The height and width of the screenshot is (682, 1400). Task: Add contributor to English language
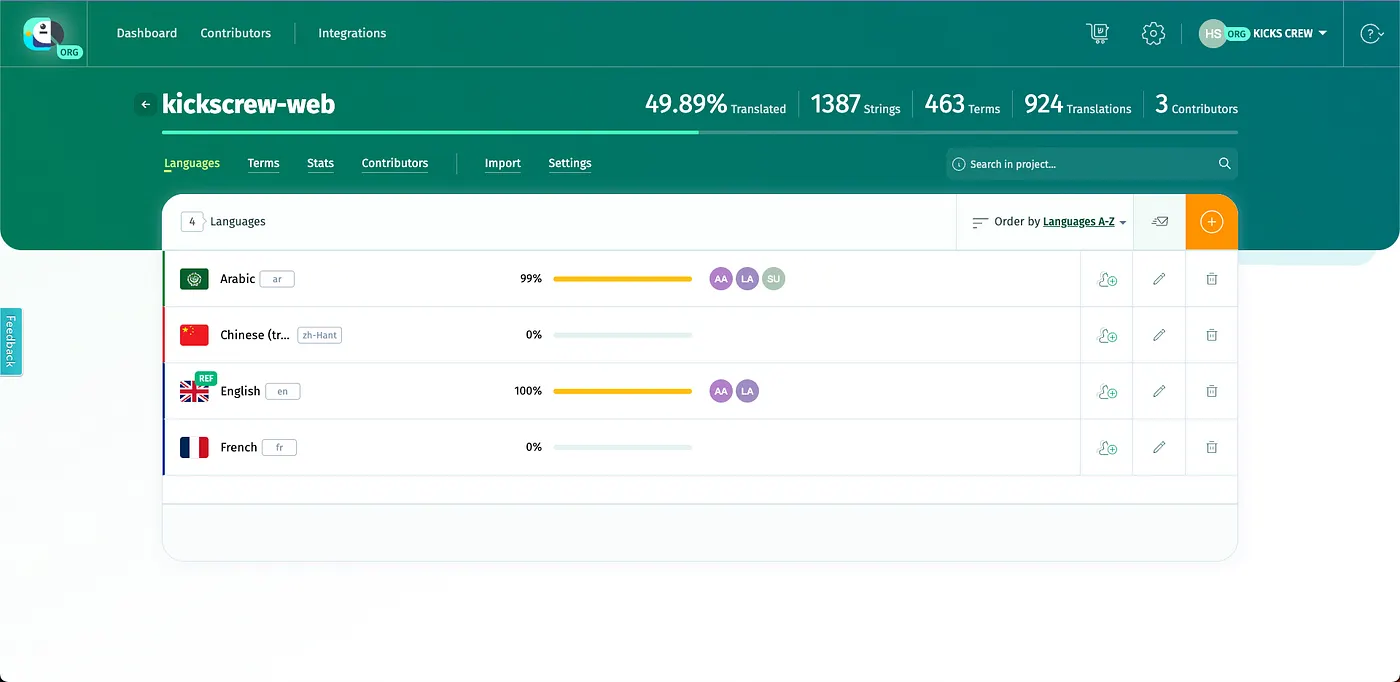pos(1107,391)
